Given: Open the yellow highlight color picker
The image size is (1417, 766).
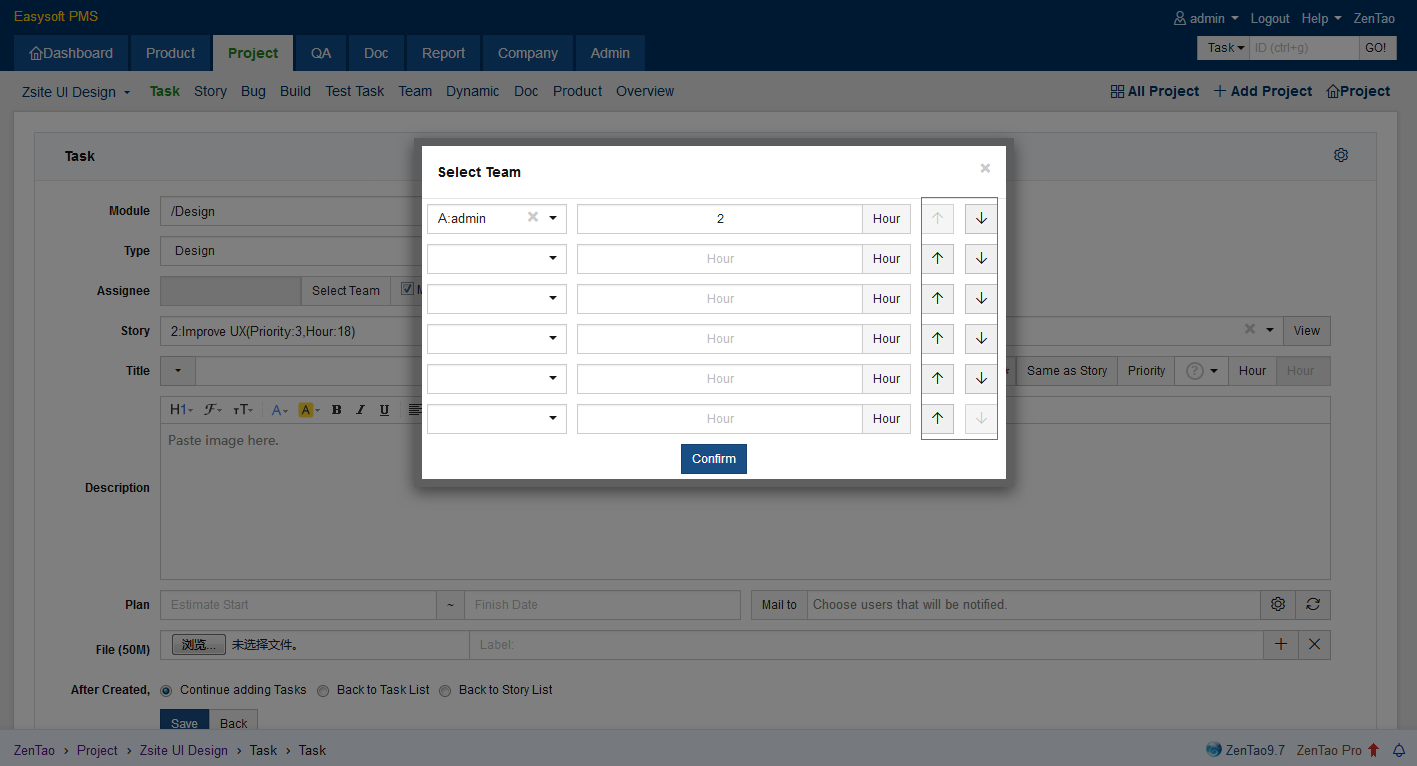Looking at the screenshot, I should [x=308, y=410].
